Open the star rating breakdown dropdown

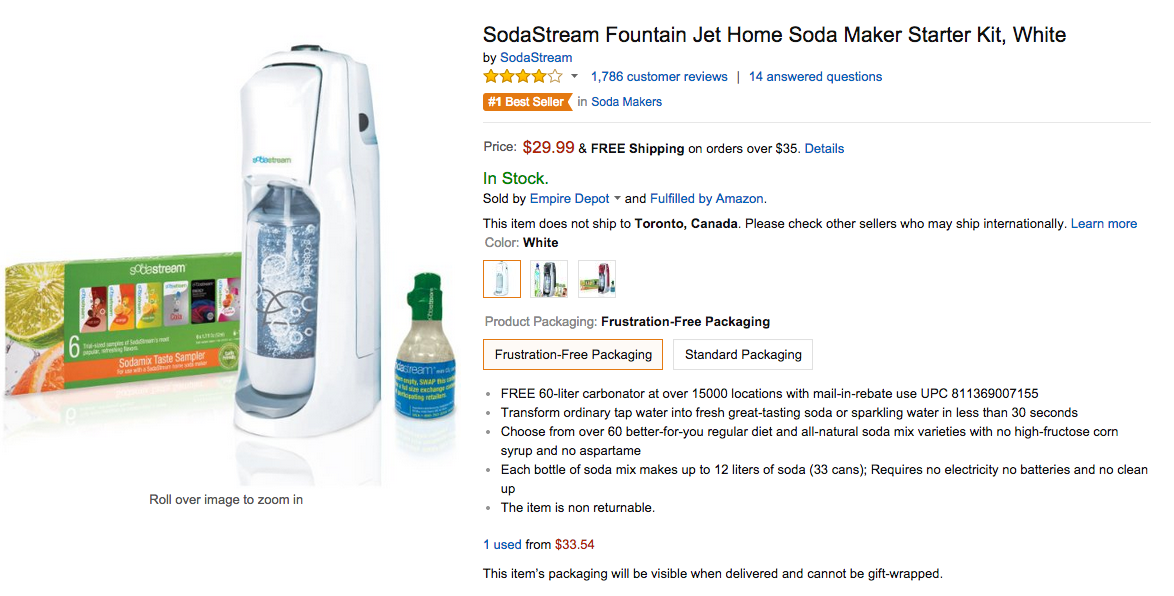click(572, 75)
